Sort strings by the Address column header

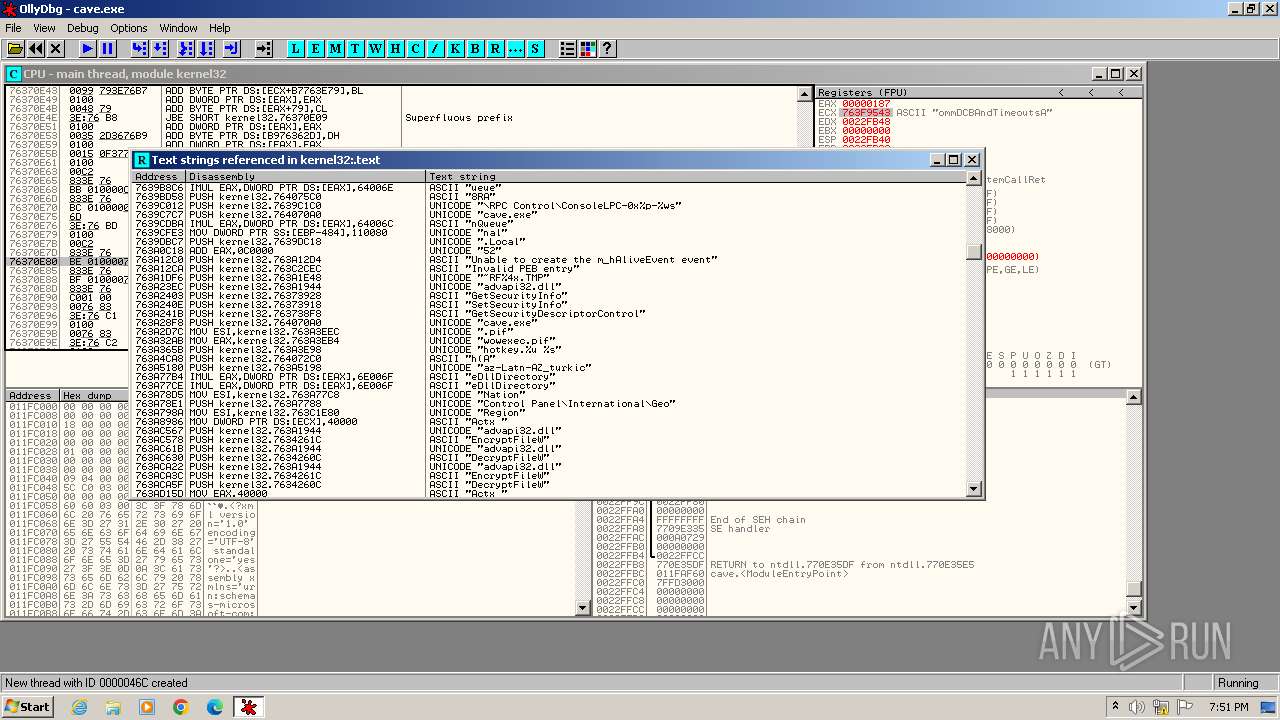(159, 176)
